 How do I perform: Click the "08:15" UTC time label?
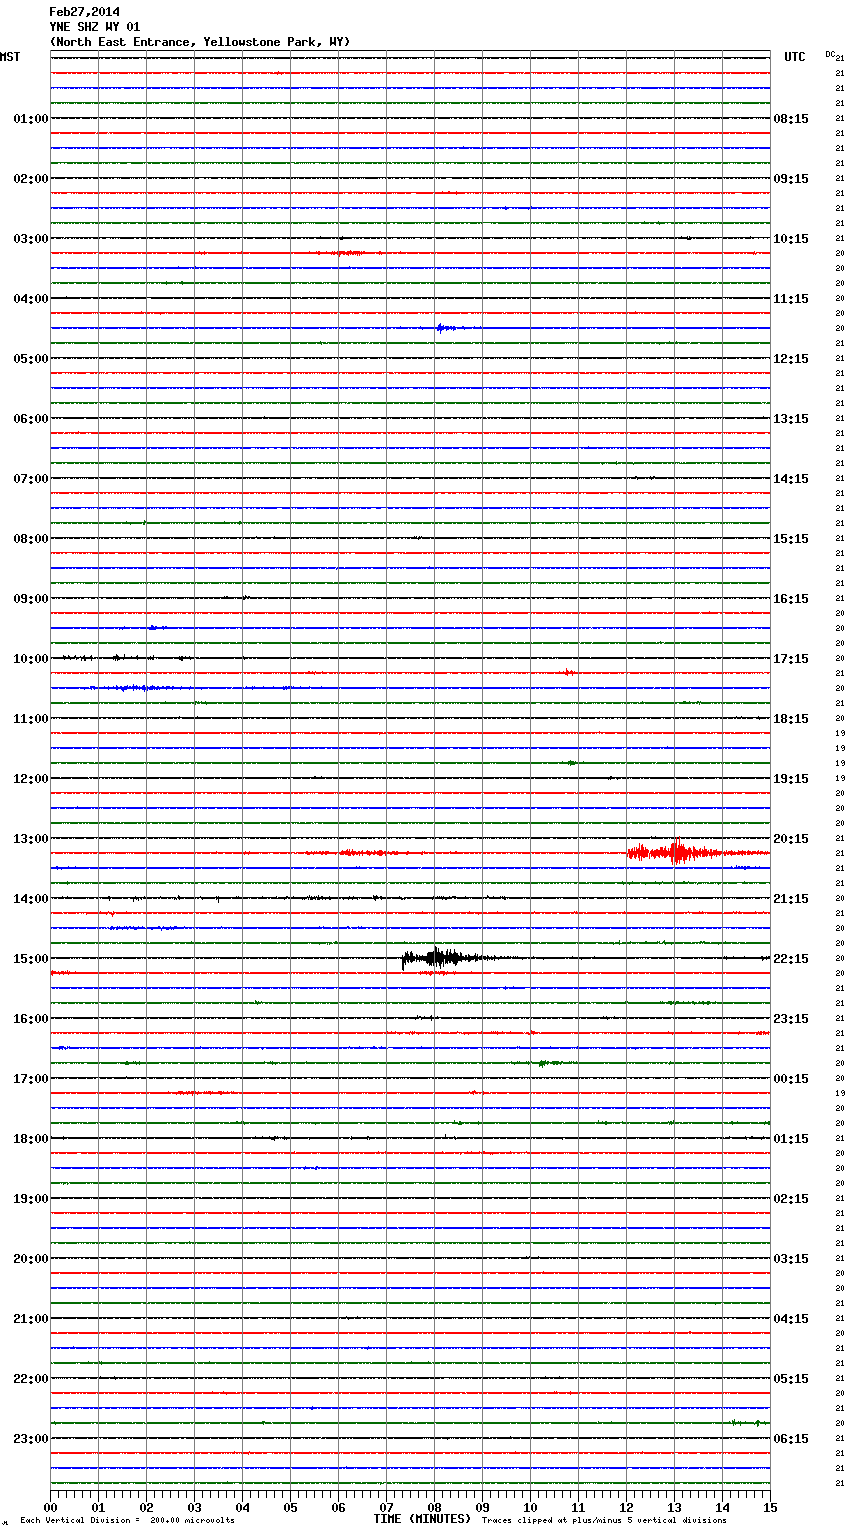click(x=791, y=119)
